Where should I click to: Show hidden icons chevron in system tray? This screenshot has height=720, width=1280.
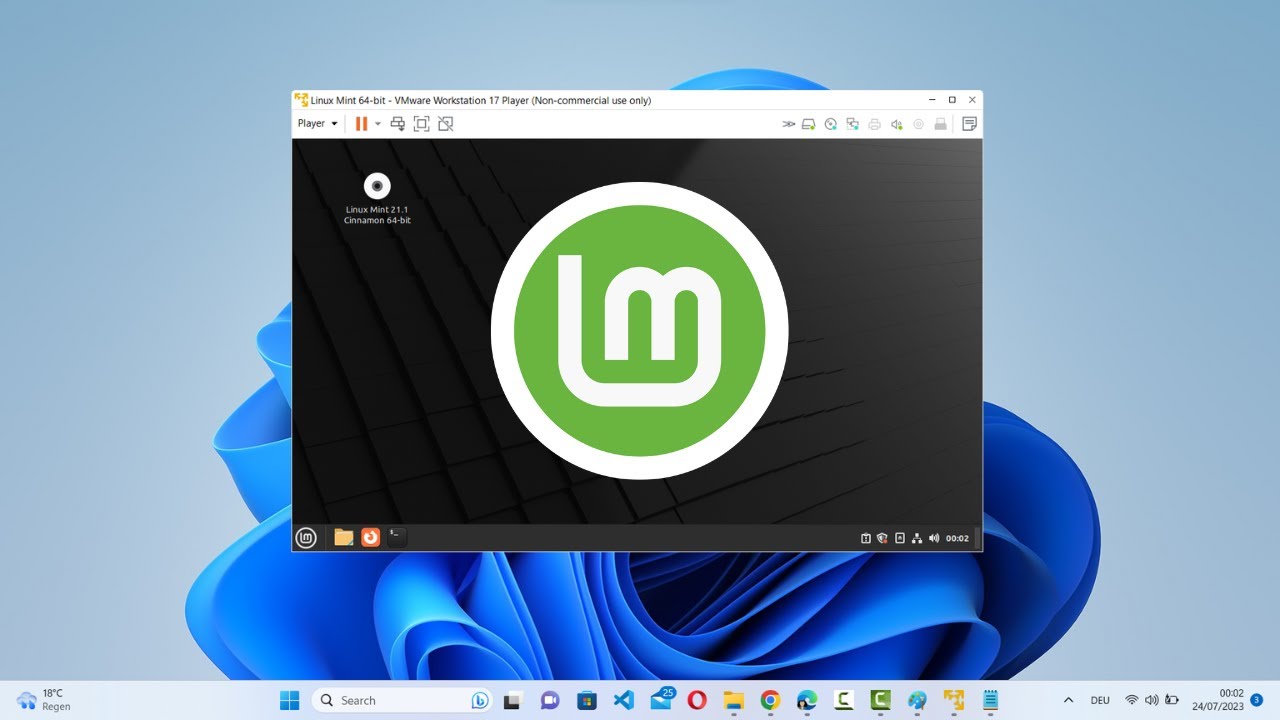coord(1068,700)
